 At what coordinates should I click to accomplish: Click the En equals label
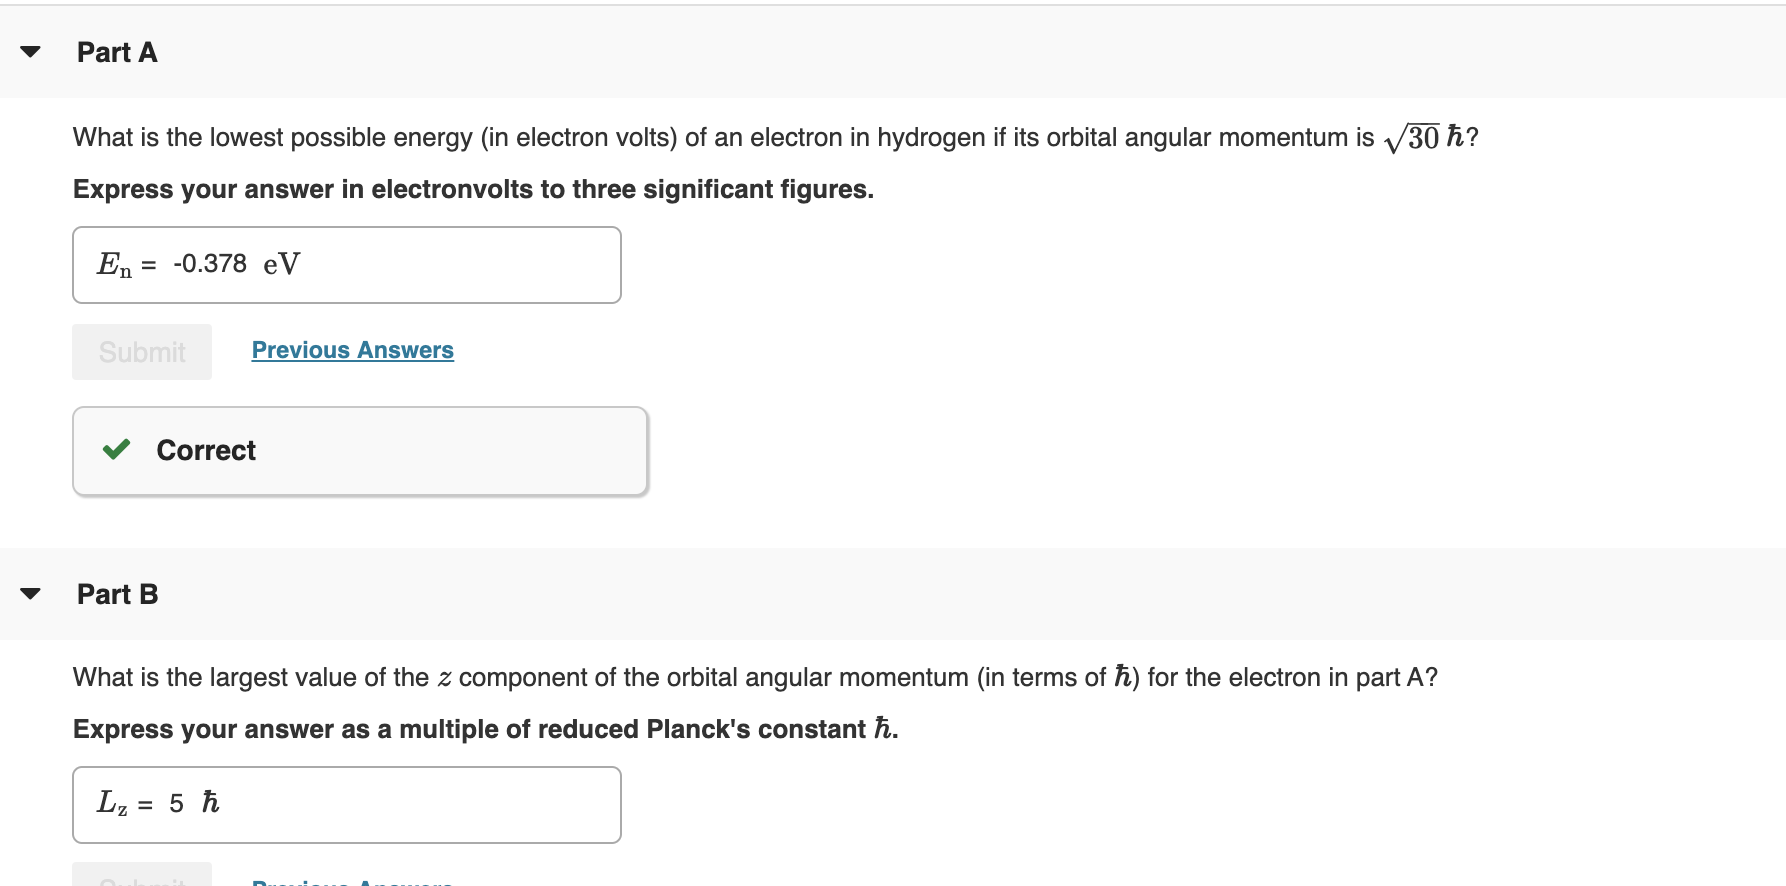(124, 263)
